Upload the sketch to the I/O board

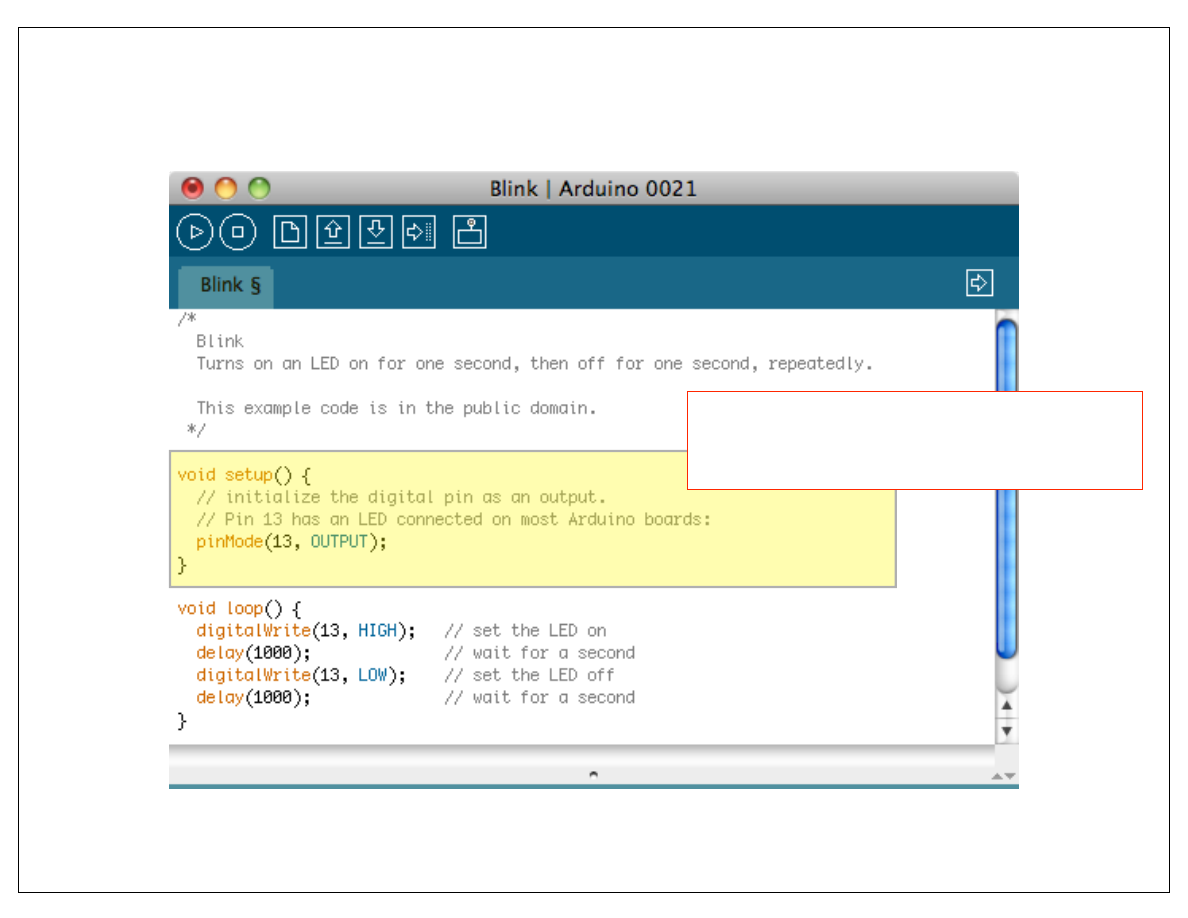[x=419, y=232]
